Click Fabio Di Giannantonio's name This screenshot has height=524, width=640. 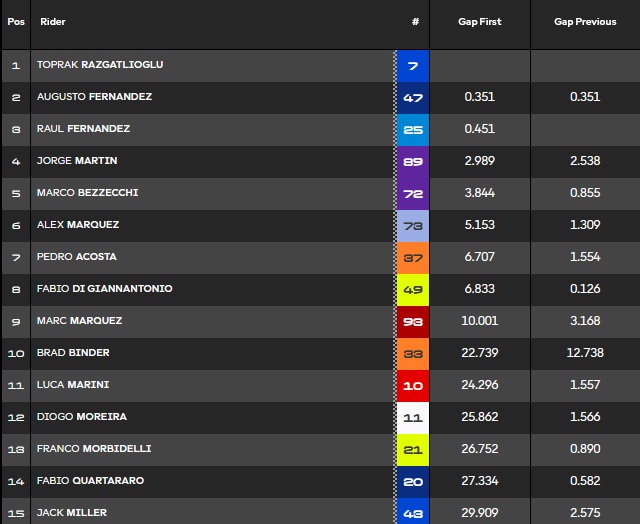point(104,289)
